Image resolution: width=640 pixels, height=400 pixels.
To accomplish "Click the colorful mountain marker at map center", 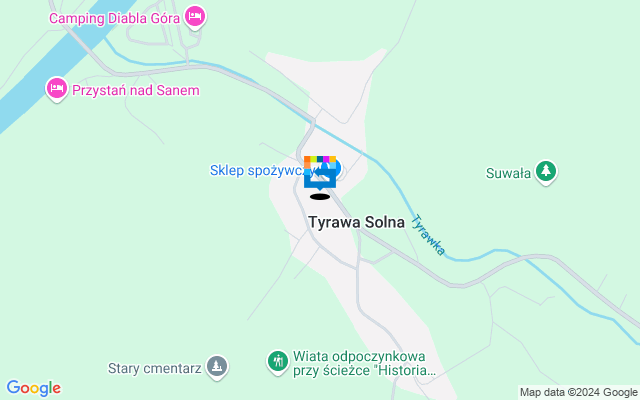I will [320, 172].
